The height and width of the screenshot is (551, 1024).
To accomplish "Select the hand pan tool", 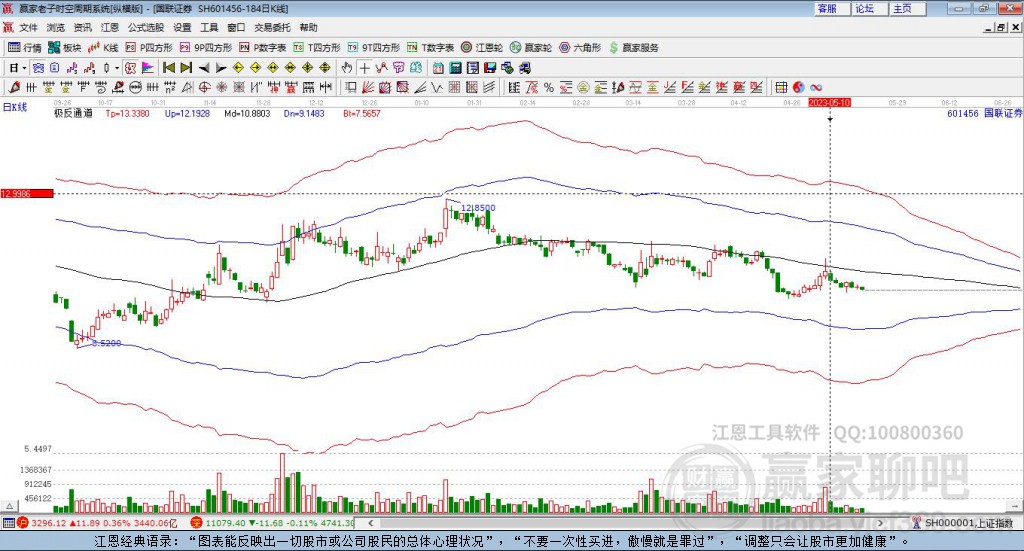I will [347, 67].
